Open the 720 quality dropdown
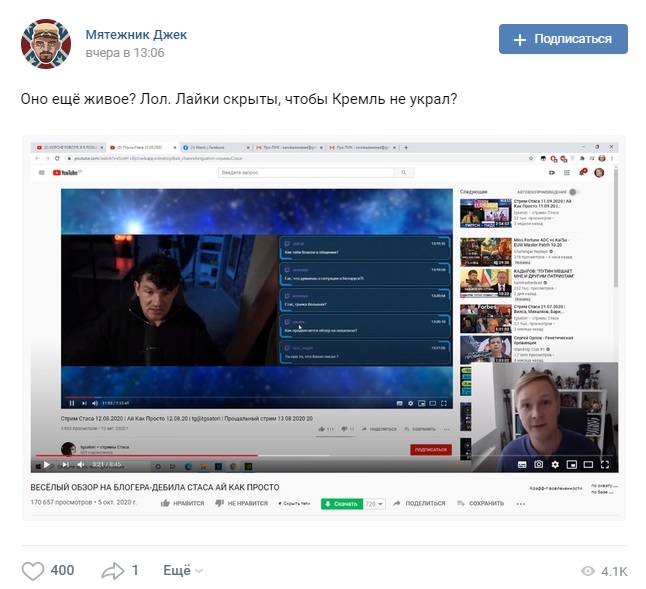 374,504
